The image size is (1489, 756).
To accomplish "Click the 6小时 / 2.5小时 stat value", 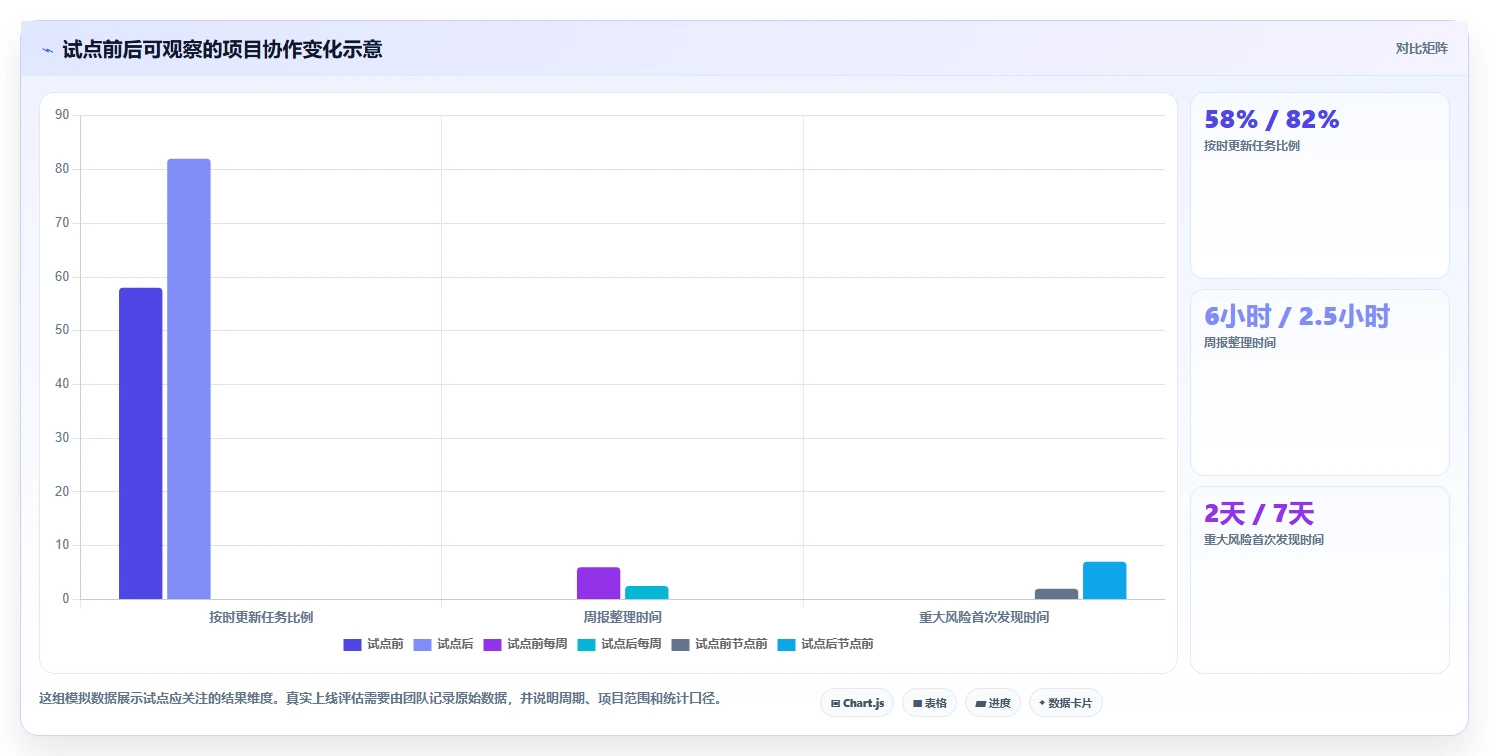I will click(1297, 316).
